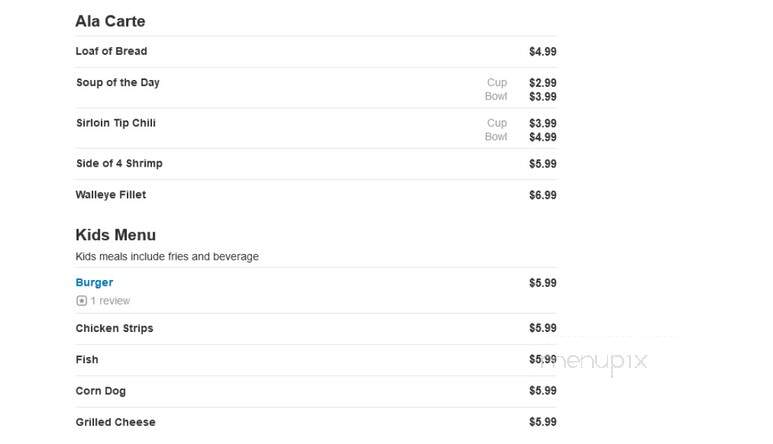Select the Corn Dog item
The width and height of the screenshot is (773, 444).
pyautogui.click(x=101, y=391)
